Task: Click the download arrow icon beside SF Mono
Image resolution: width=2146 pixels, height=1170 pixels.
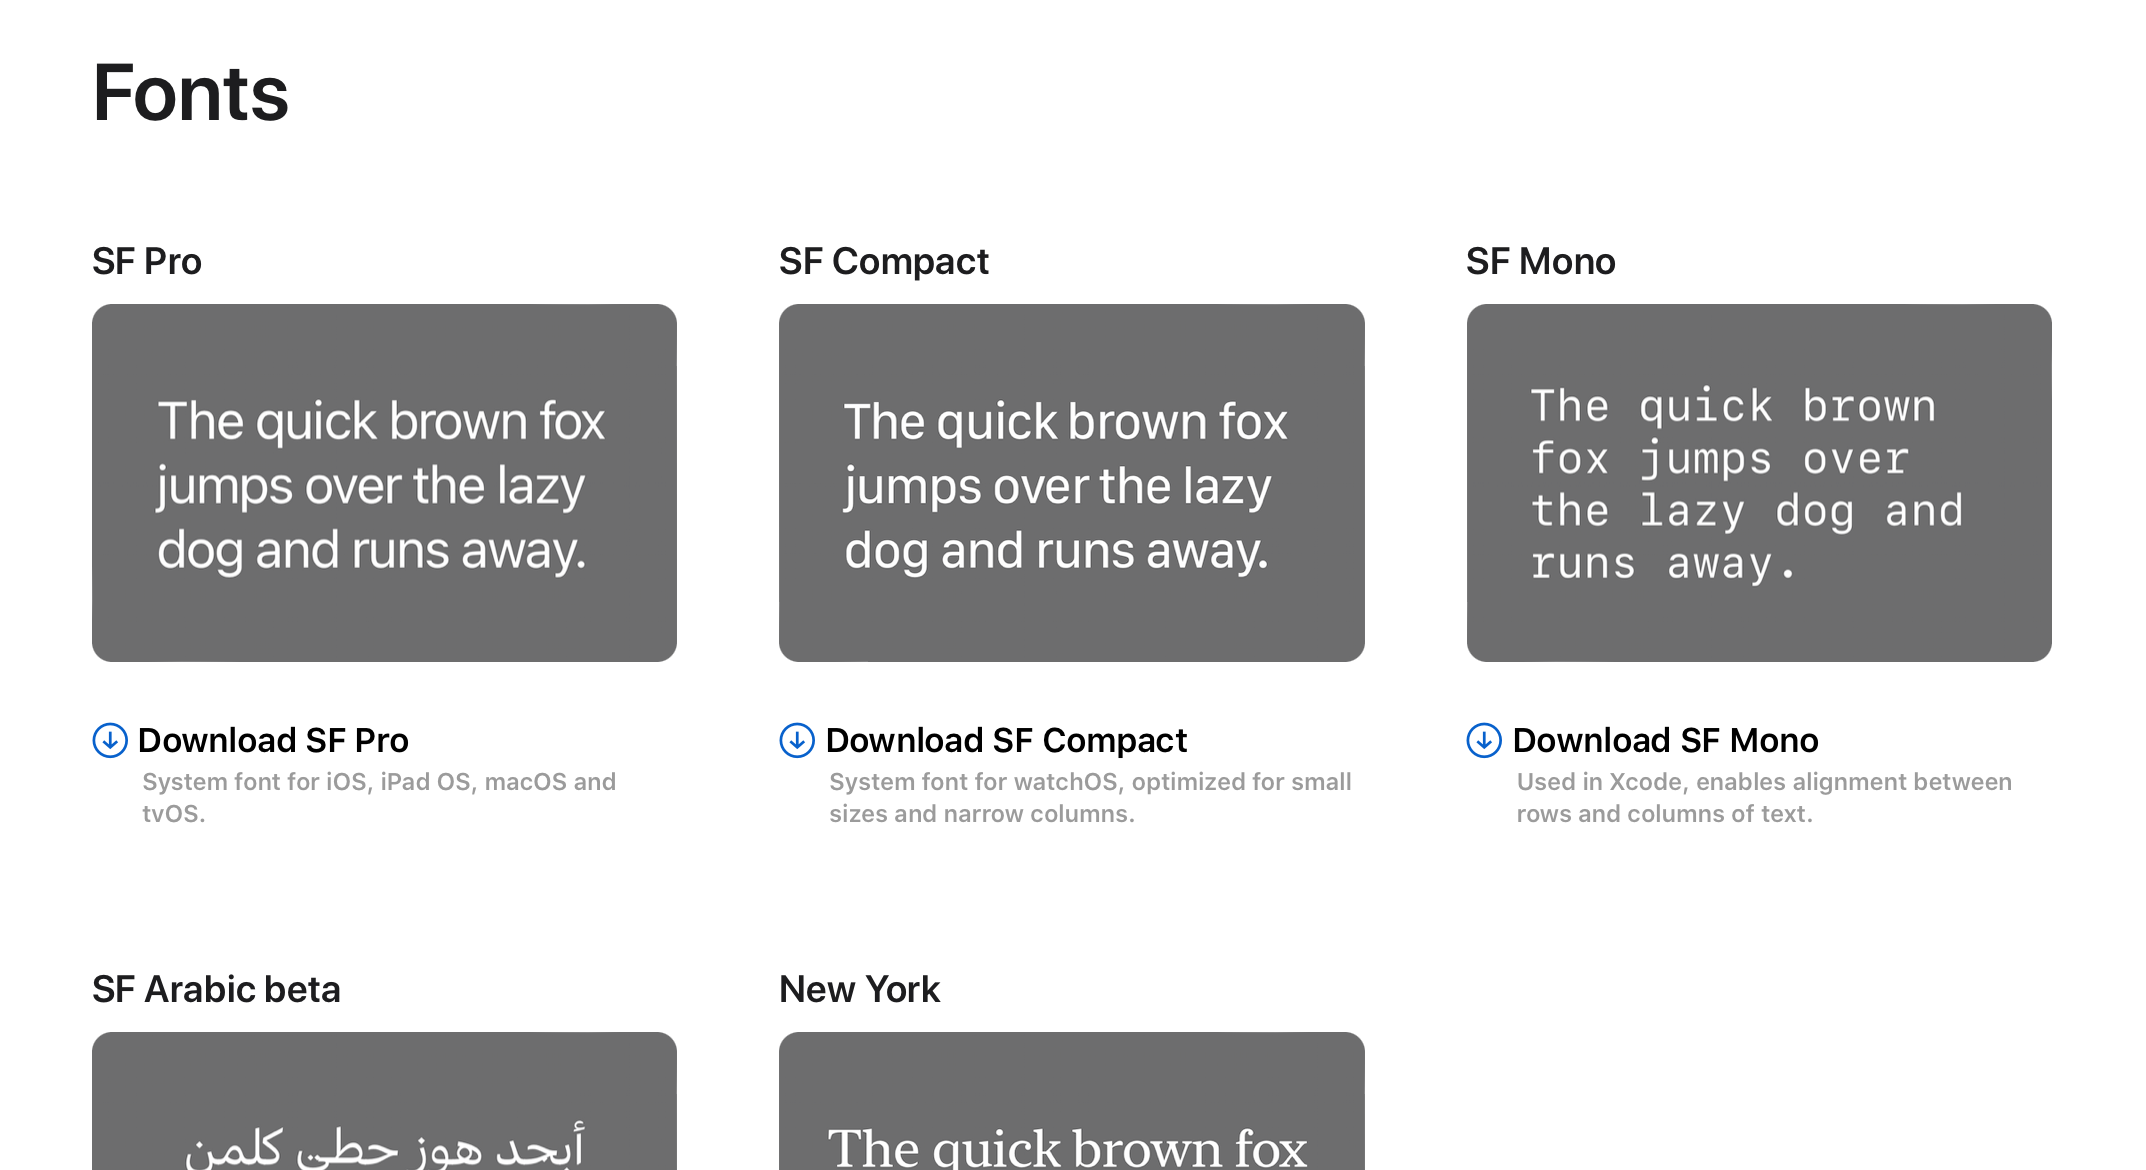Action: [x=1483, y=741]
